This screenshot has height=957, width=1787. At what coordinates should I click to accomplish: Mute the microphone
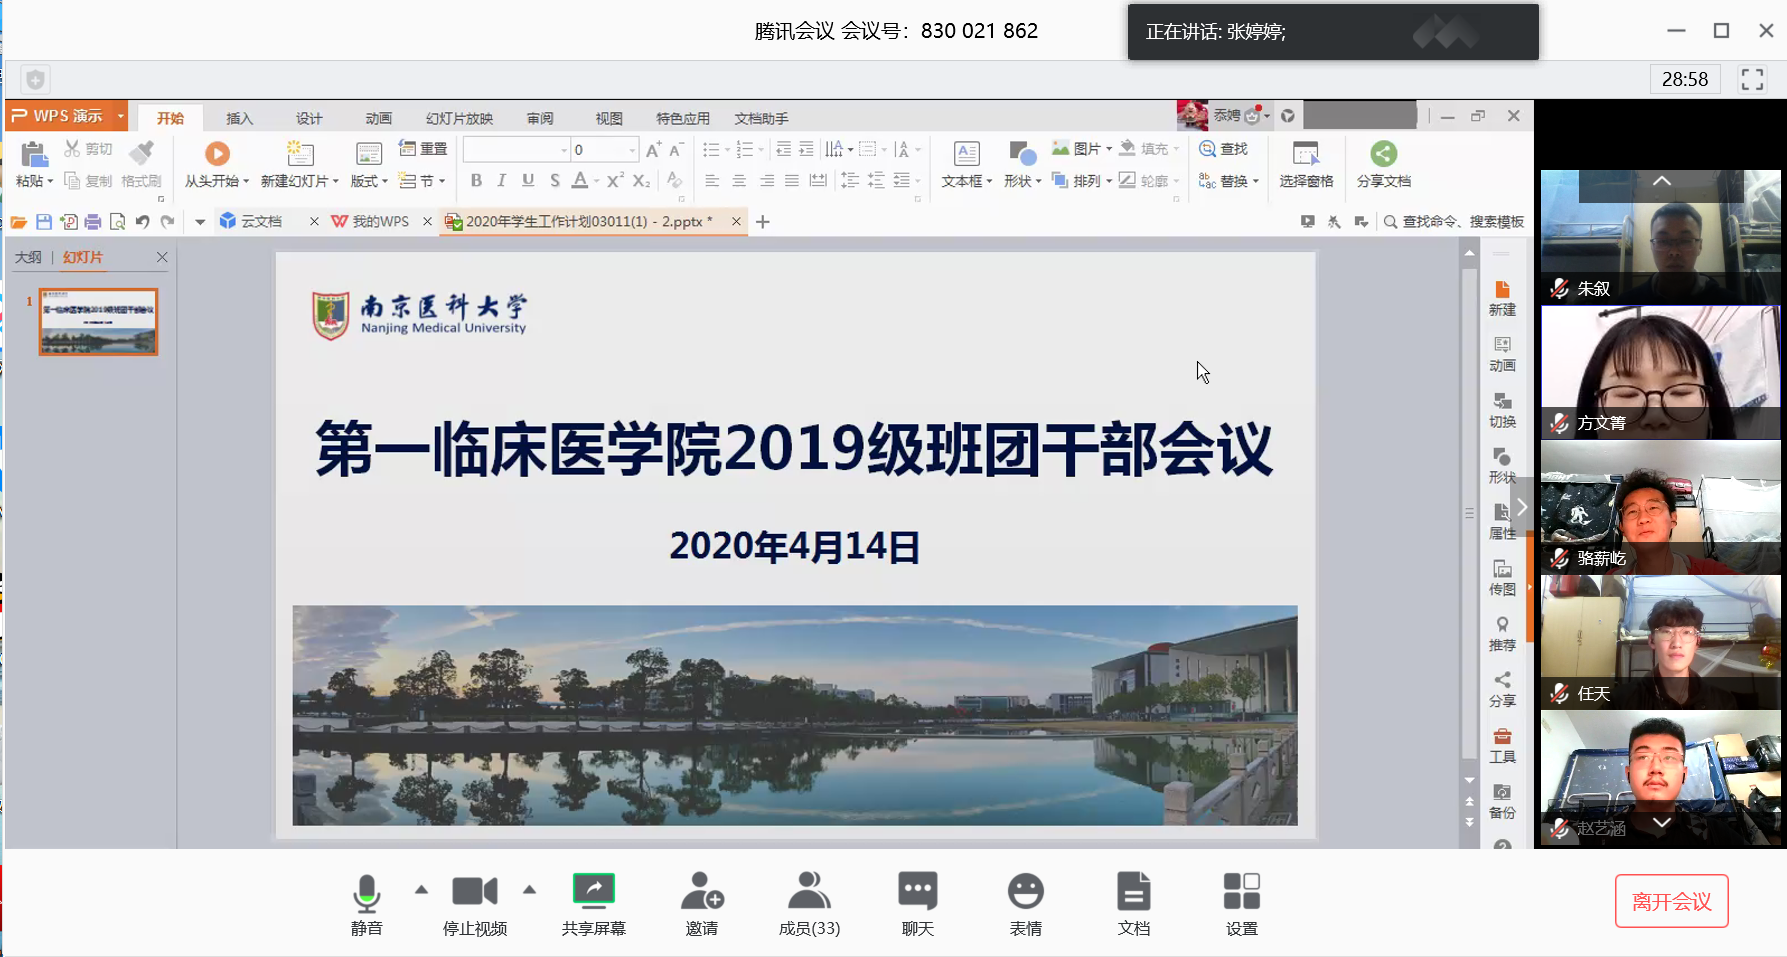pyautogui.click(x=366, y=891)
